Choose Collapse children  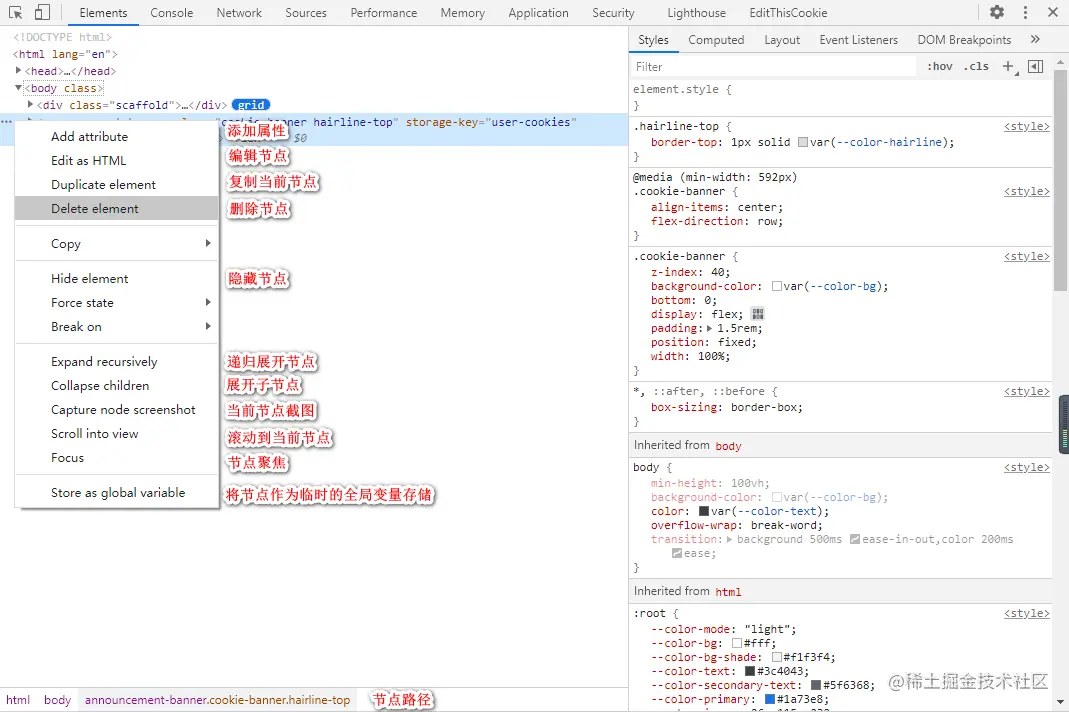[x=117, y=385]
